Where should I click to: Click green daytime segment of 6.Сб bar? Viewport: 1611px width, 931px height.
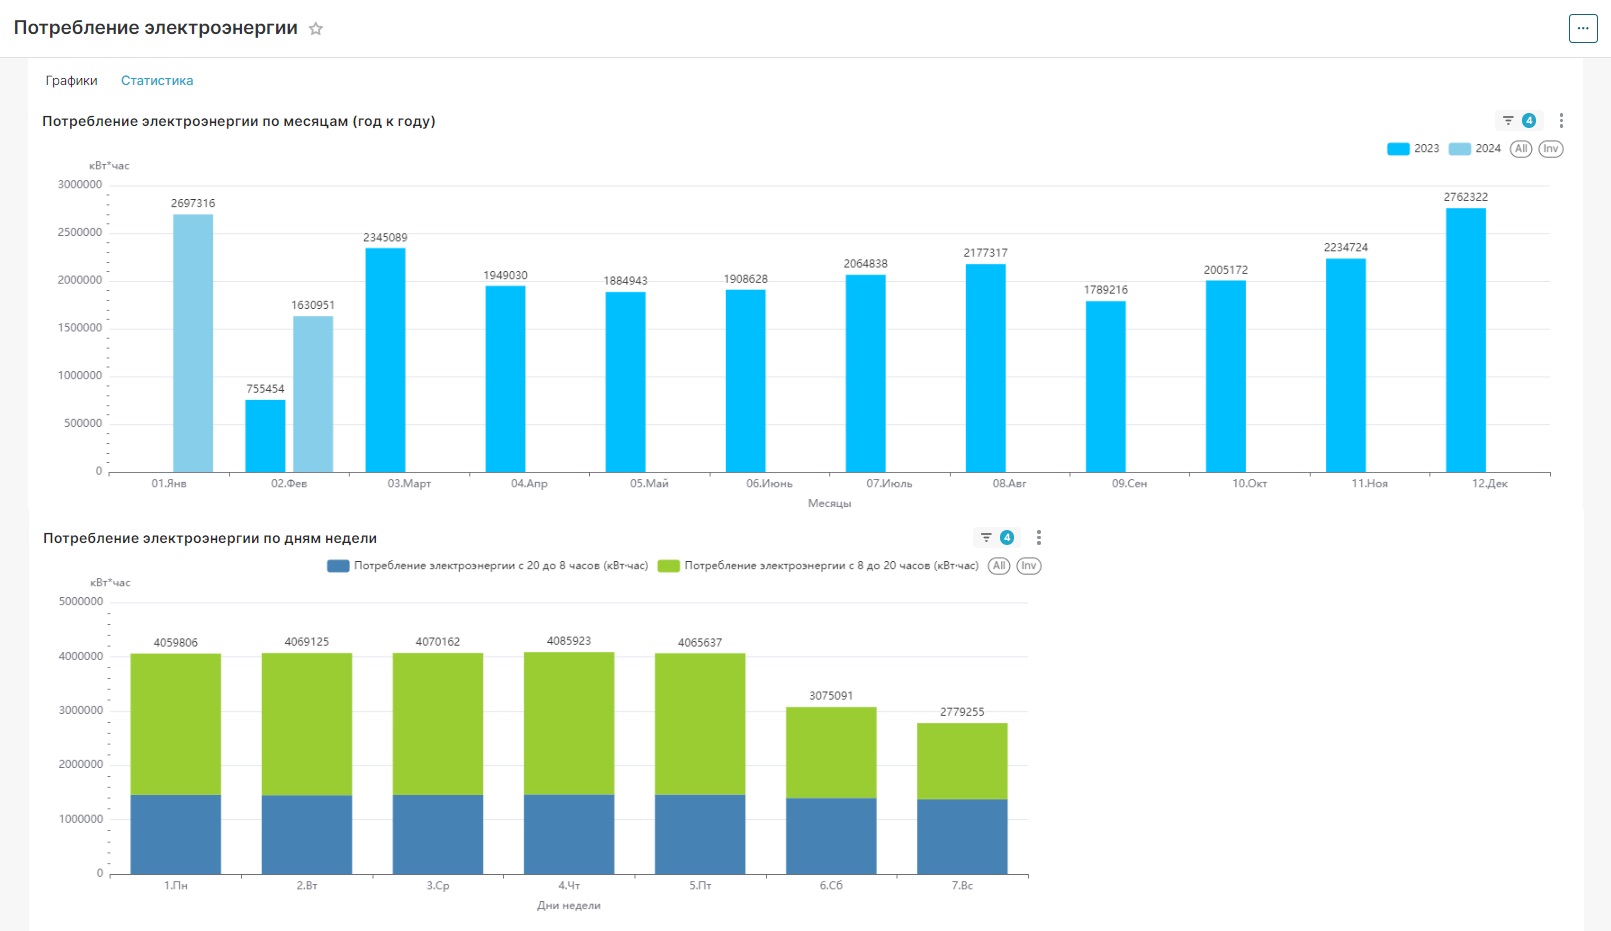(x=830, y=753)
